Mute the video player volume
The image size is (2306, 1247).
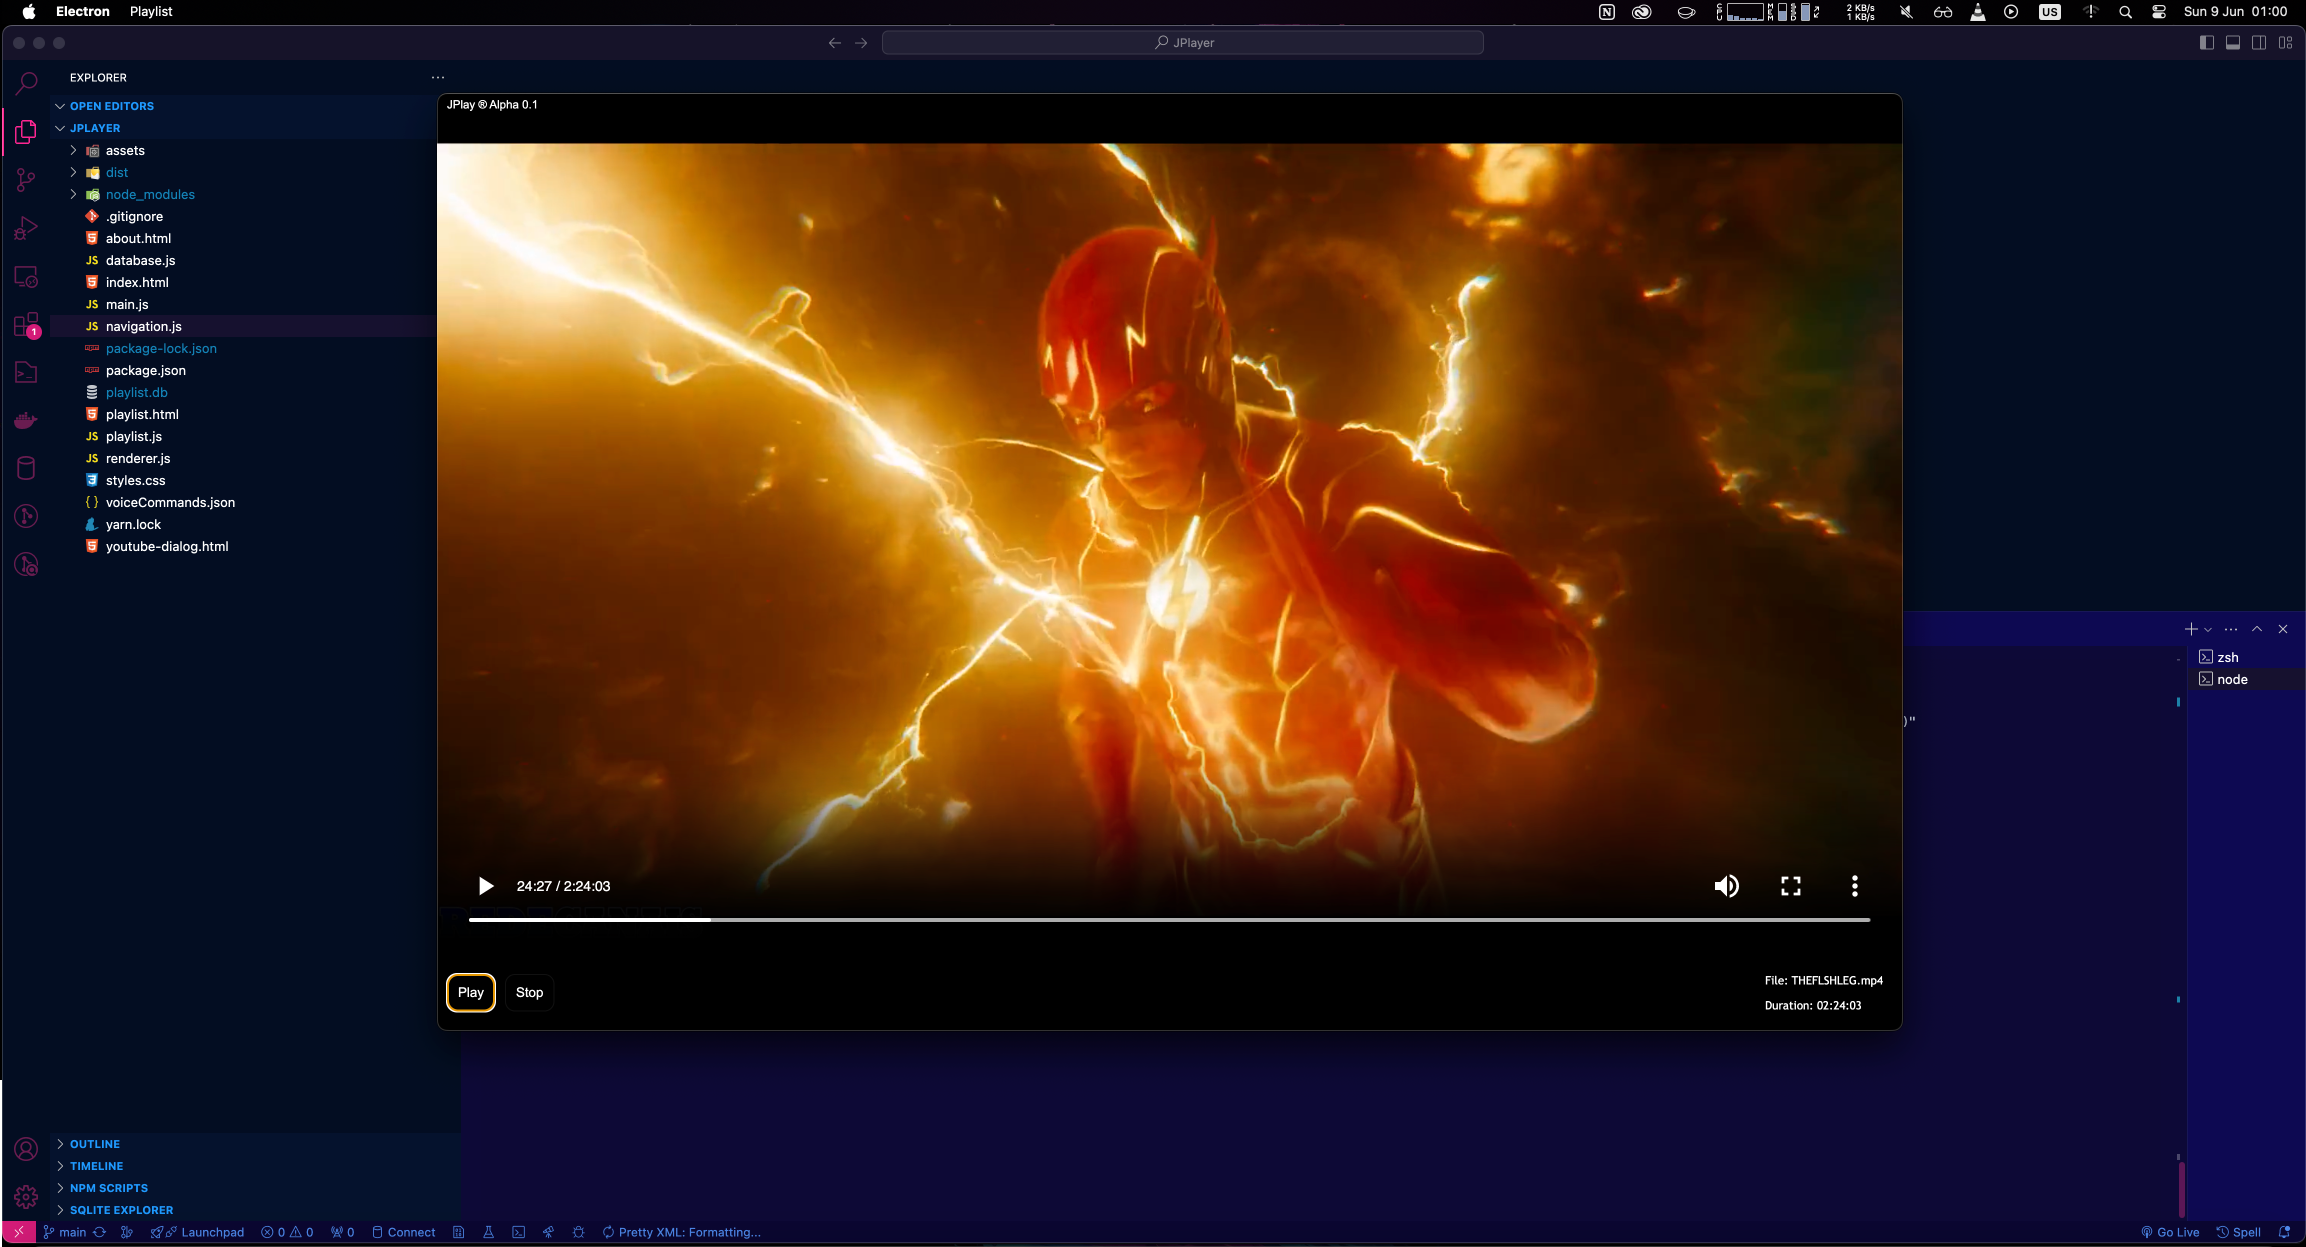tap(1727, 886)
